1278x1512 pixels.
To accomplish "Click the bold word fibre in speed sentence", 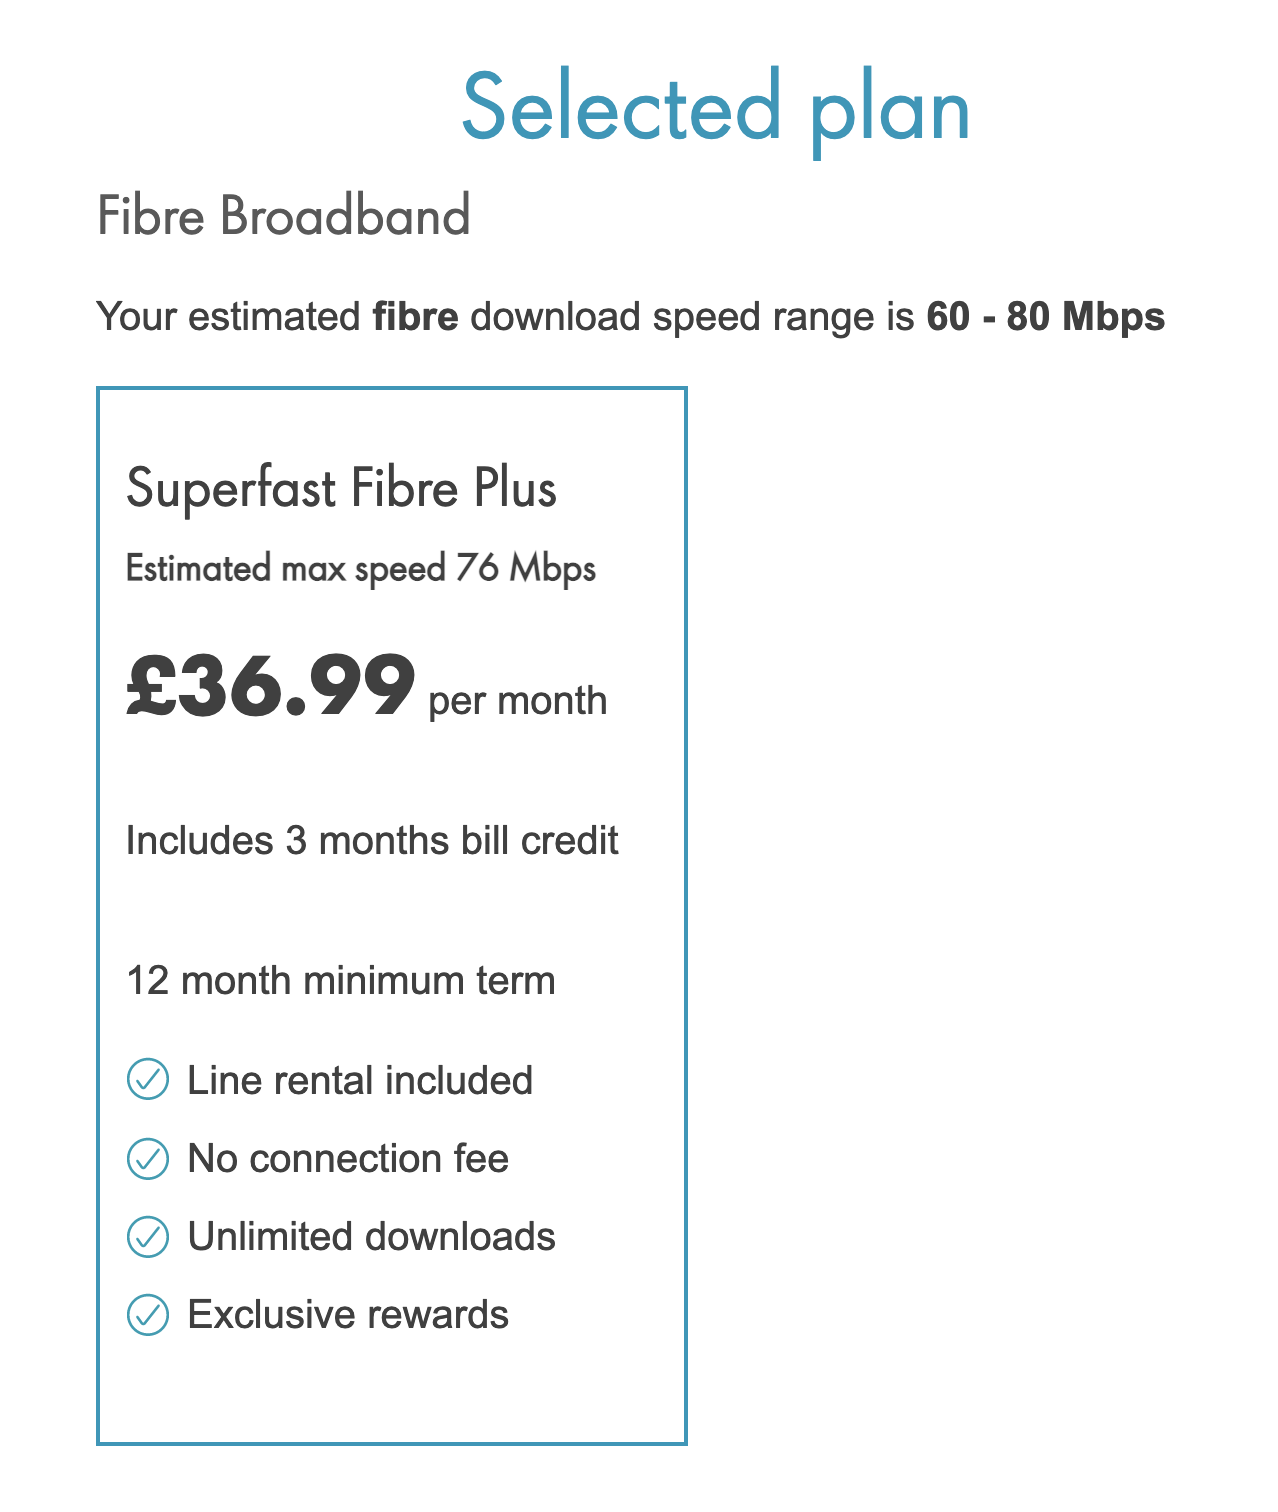I will point(415,316).
